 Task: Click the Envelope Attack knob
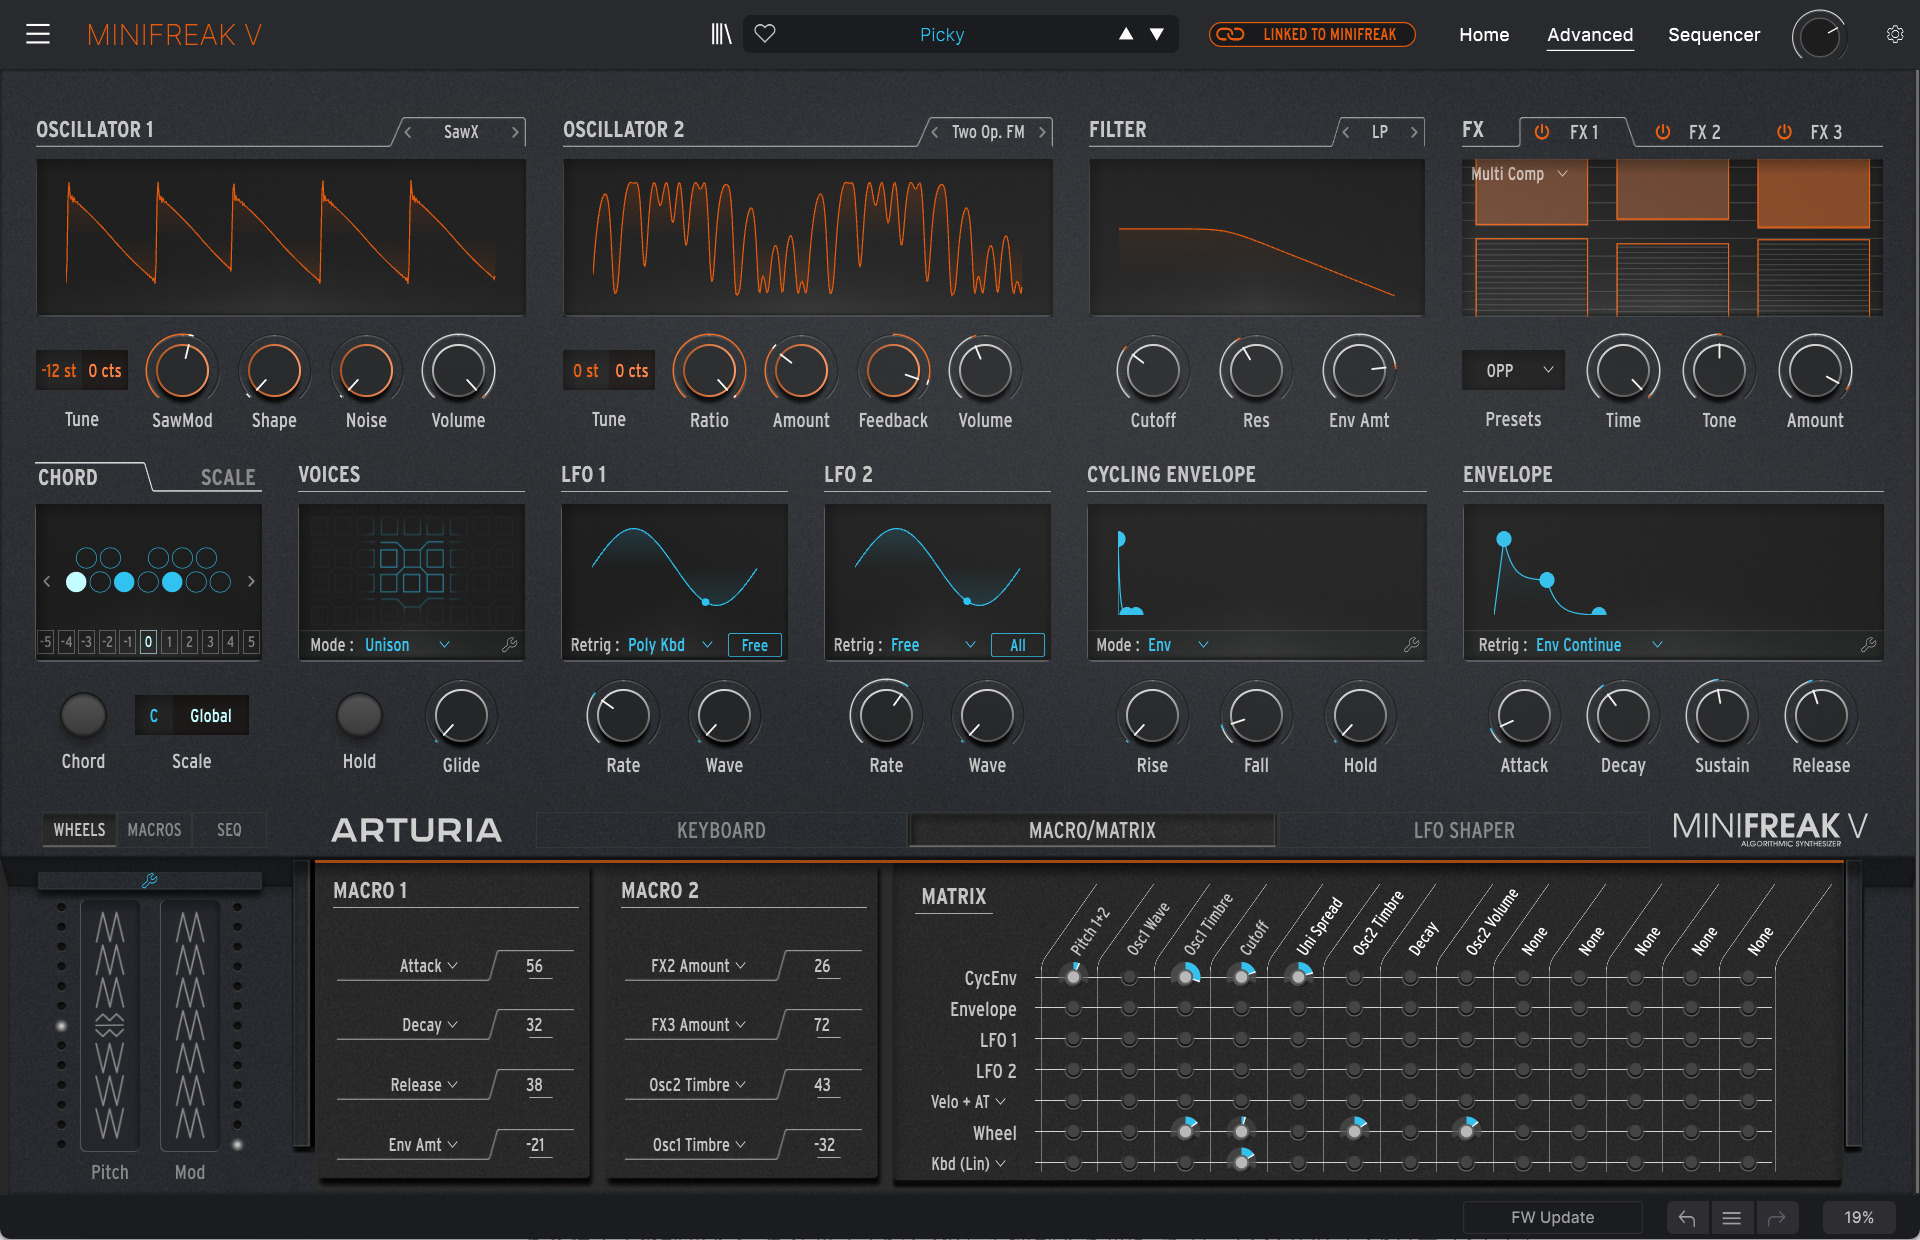coord(1524,715)
